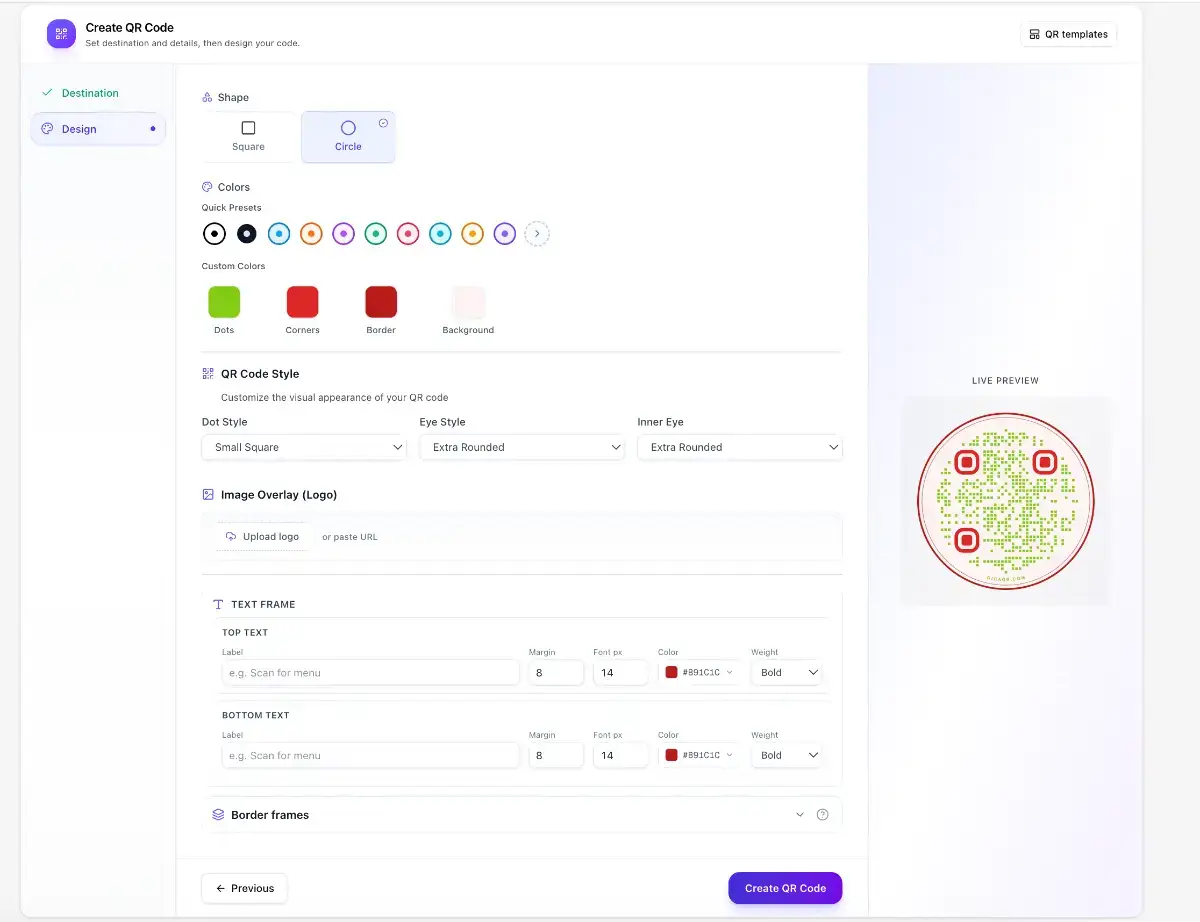Click the help icon beside Border frames
Viewport: 1200px width, 922px height.
(822, 815)
